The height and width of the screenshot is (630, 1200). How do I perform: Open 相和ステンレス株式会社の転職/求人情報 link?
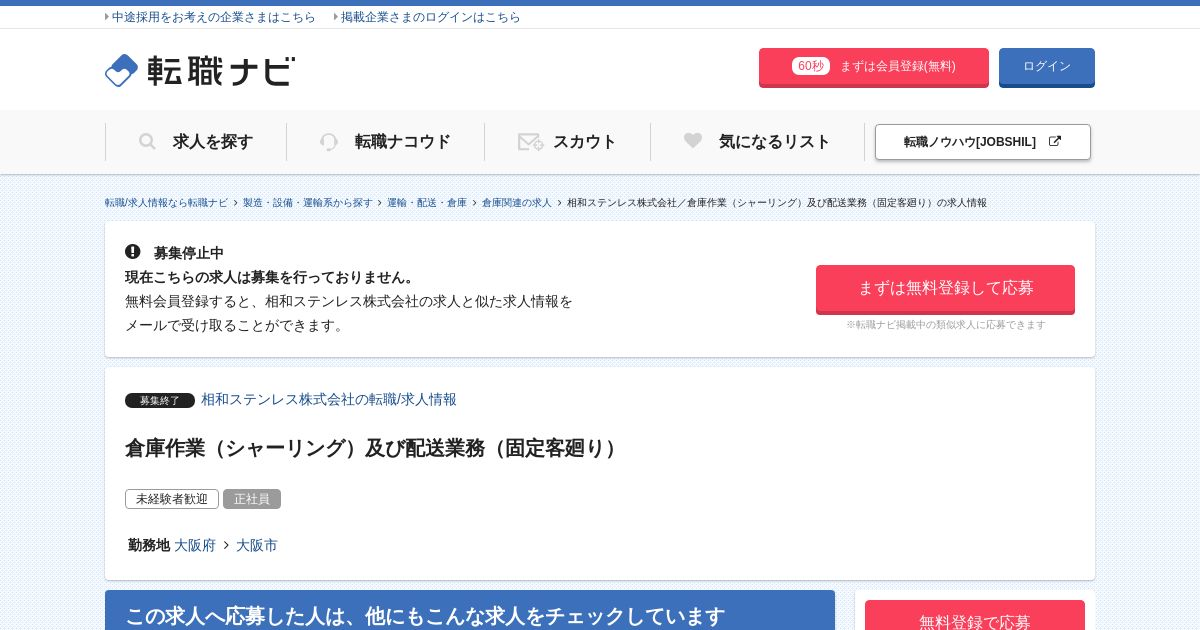coord(329,399)
